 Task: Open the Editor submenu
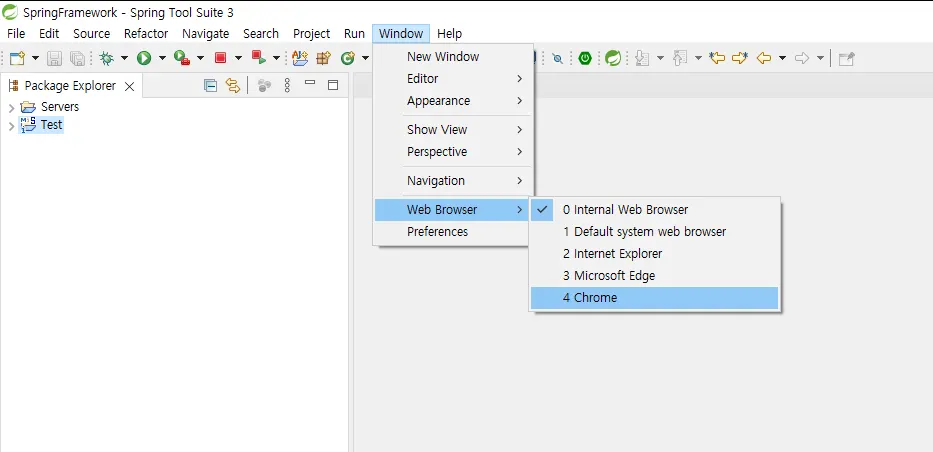click(453, 79)
